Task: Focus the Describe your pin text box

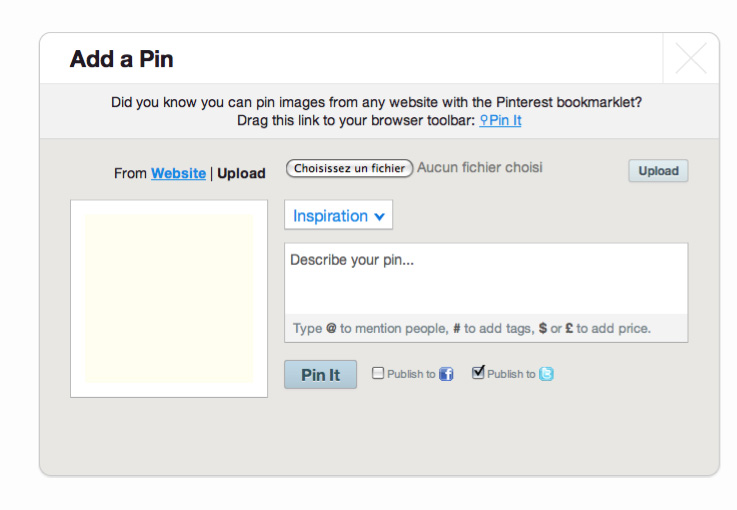Action: click(485, 278)
